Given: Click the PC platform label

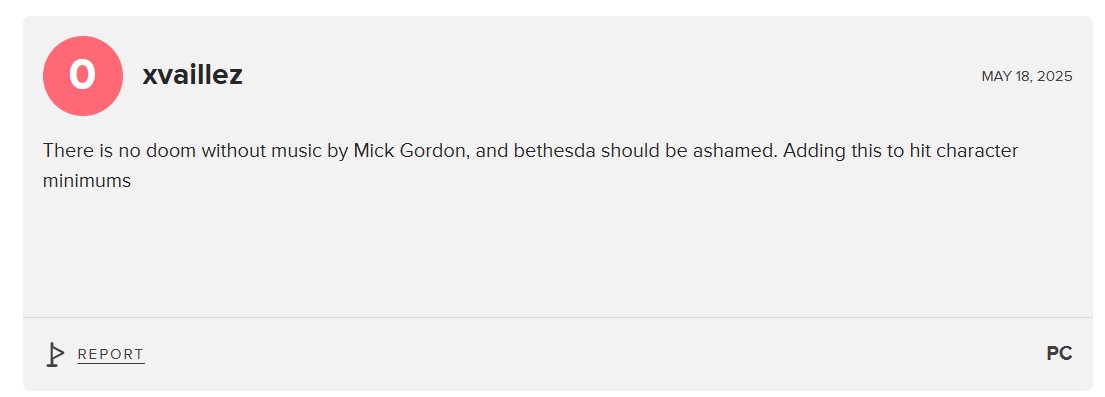Looking at the screenshot, I should point(1059,353).
